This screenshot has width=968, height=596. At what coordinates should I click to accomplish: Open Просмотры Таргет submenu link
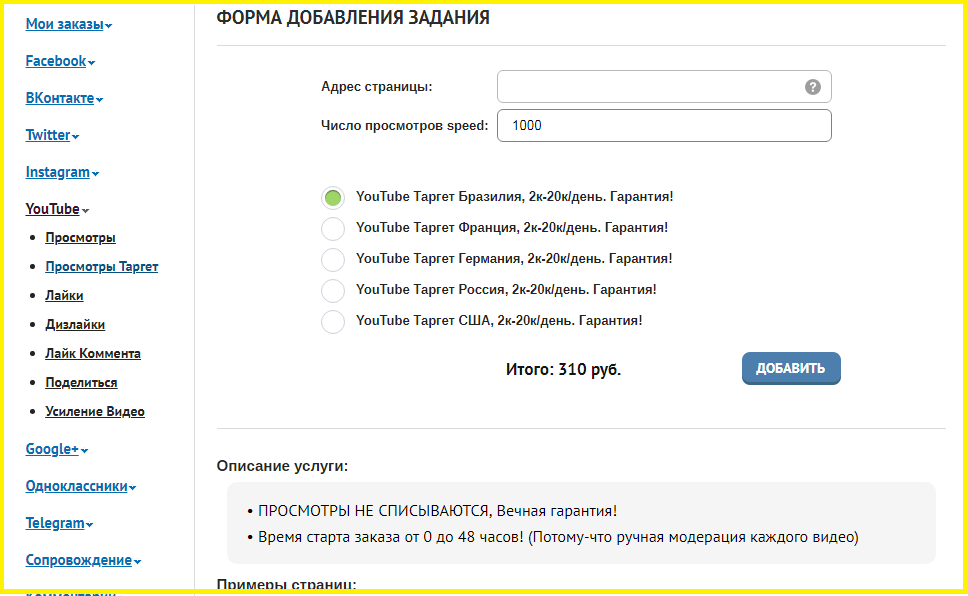(102, 267)
